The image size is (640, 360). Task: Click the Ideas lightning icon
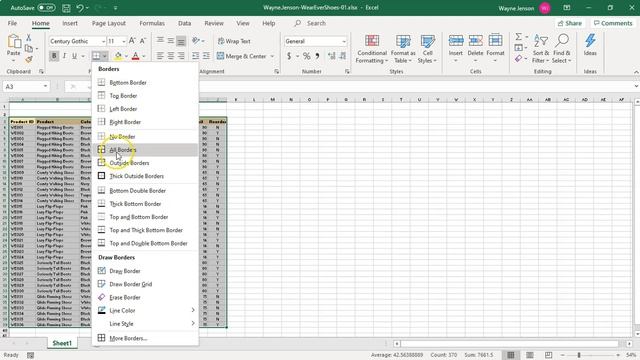tap(590, 41)
